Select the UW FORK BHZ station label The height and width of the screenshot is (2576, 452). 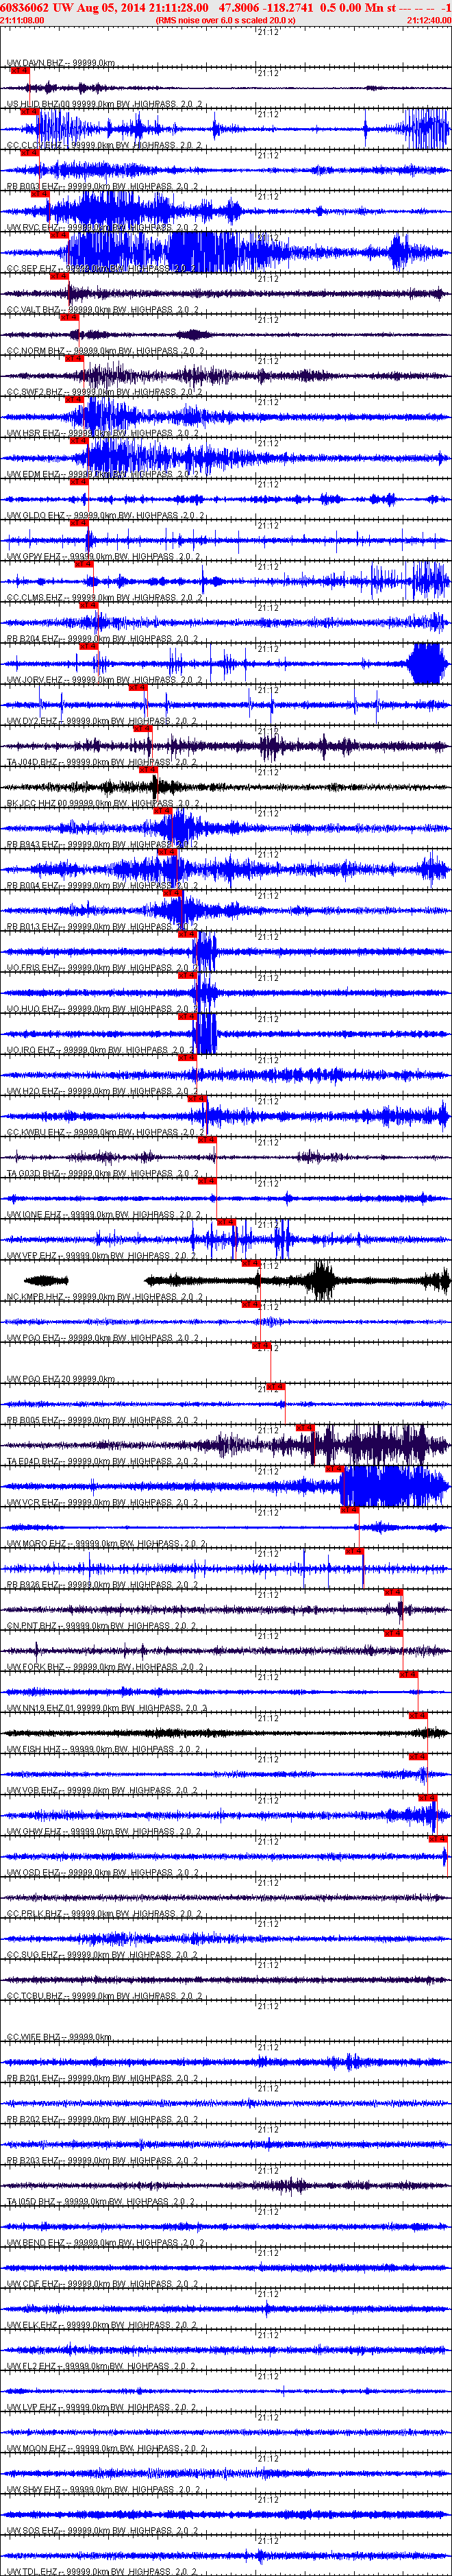click(105, 1666)
